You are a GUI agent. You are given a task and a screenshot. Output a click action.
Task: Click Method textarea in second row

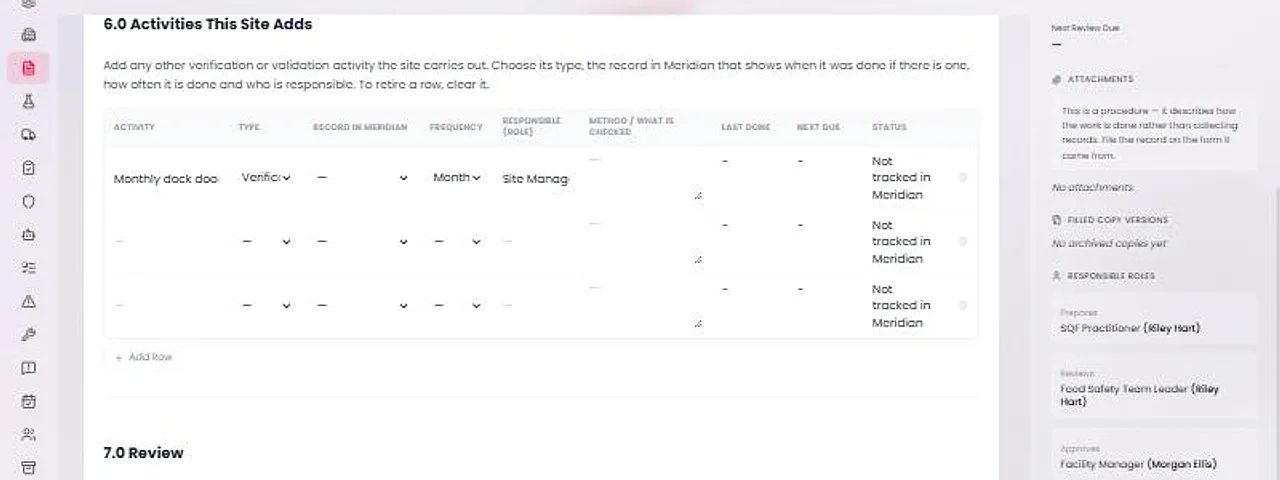pos(645,241)
